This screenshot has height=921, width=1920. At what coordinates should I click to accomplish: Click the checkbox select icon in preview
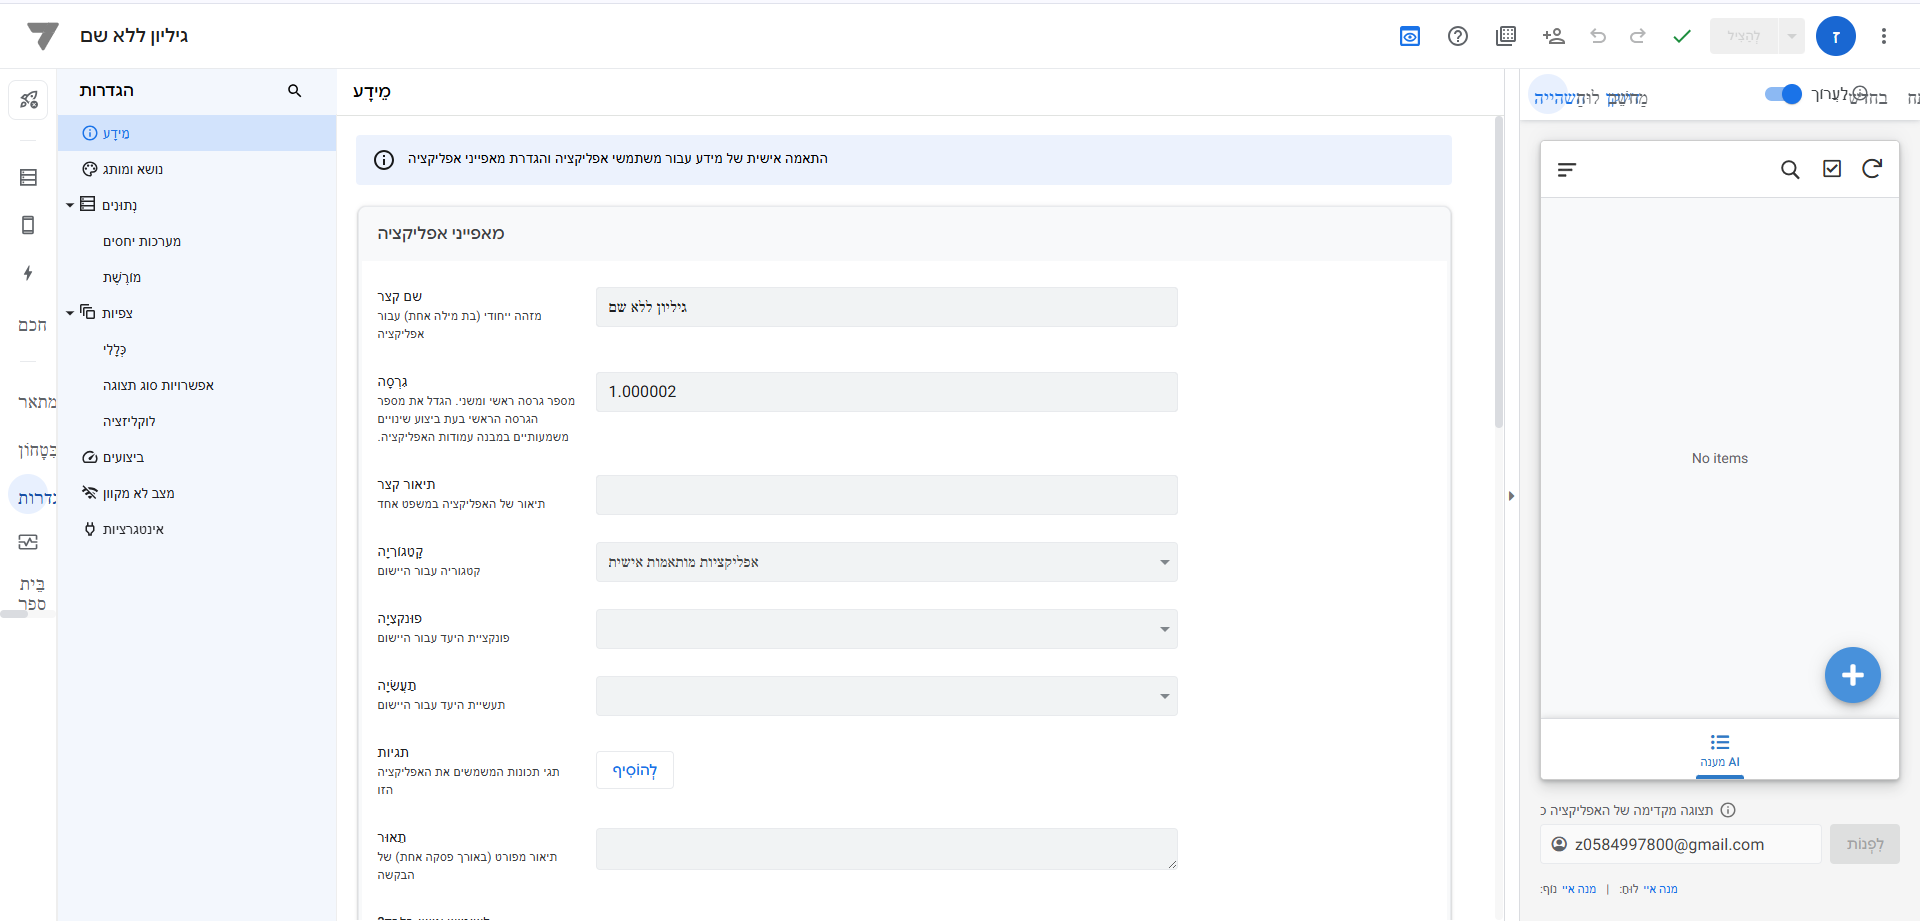tap(1831, 169)
